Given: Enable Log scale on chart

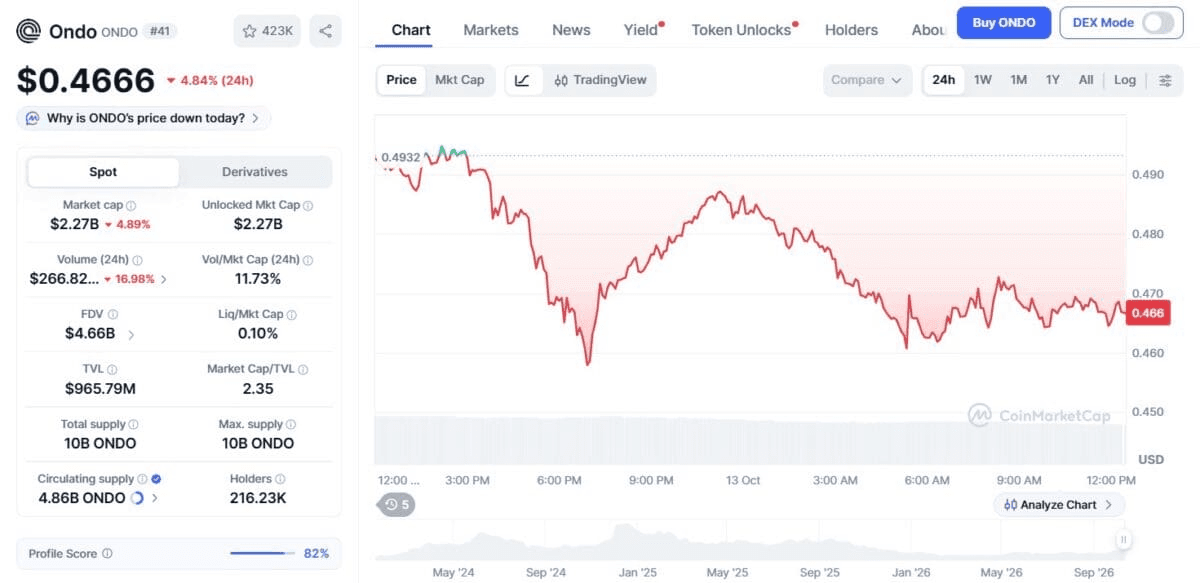Looking at the screenshot, I should click(x=1125, y=80).
